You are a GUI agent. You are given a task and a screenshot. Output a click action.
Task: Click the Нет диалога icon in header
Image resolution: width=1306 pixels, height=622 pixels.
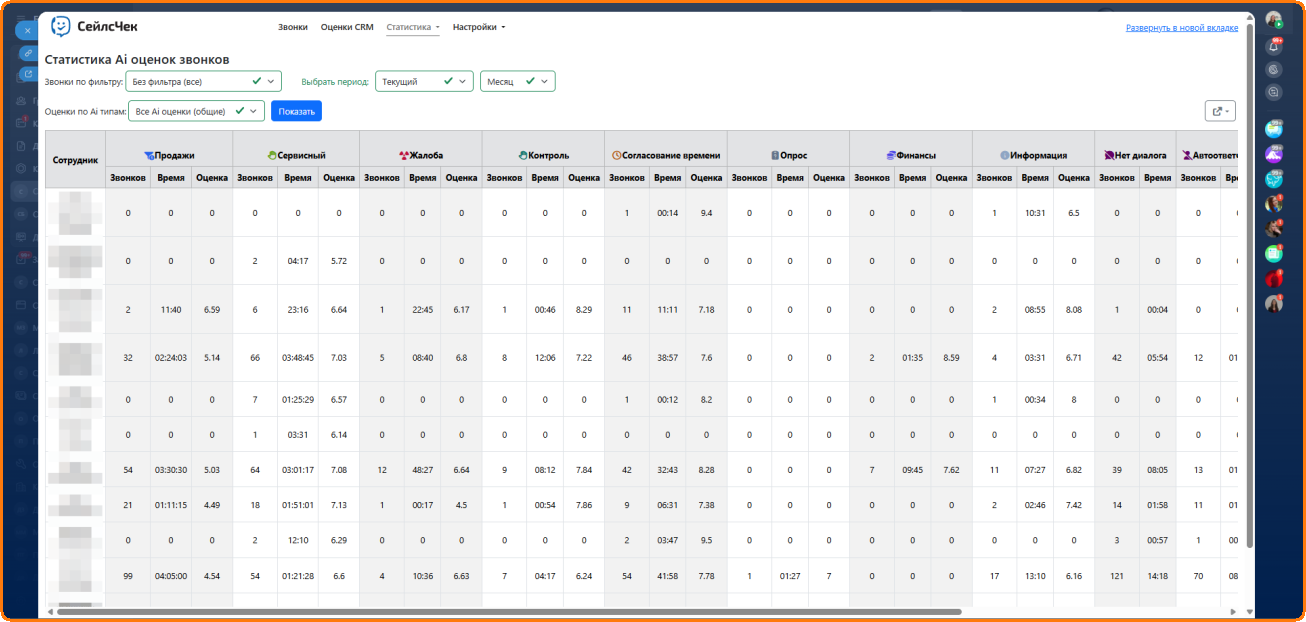pos(1109,156)
